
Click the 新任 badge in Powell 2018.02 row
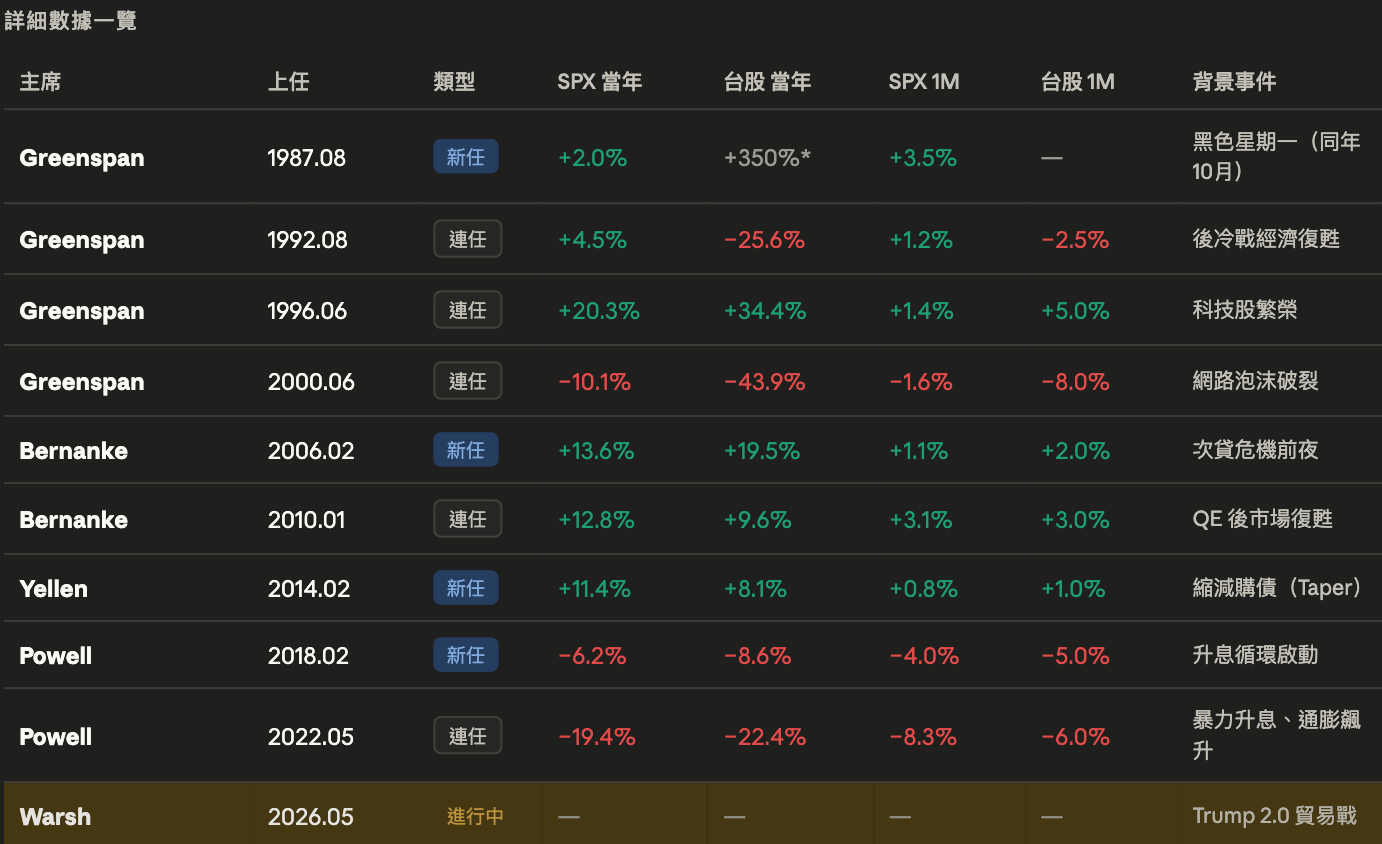pyautogui.click(x=466, y=655)
